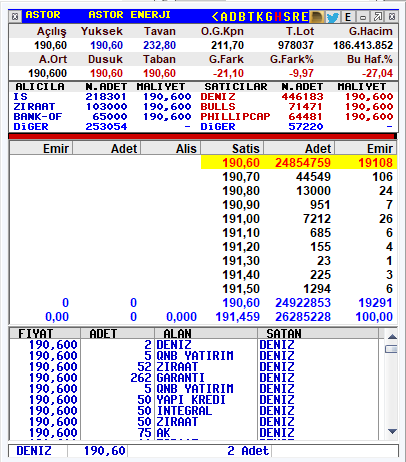
Task: Click the ASTOR symbol code in title
Action: (x=43, y=15)
